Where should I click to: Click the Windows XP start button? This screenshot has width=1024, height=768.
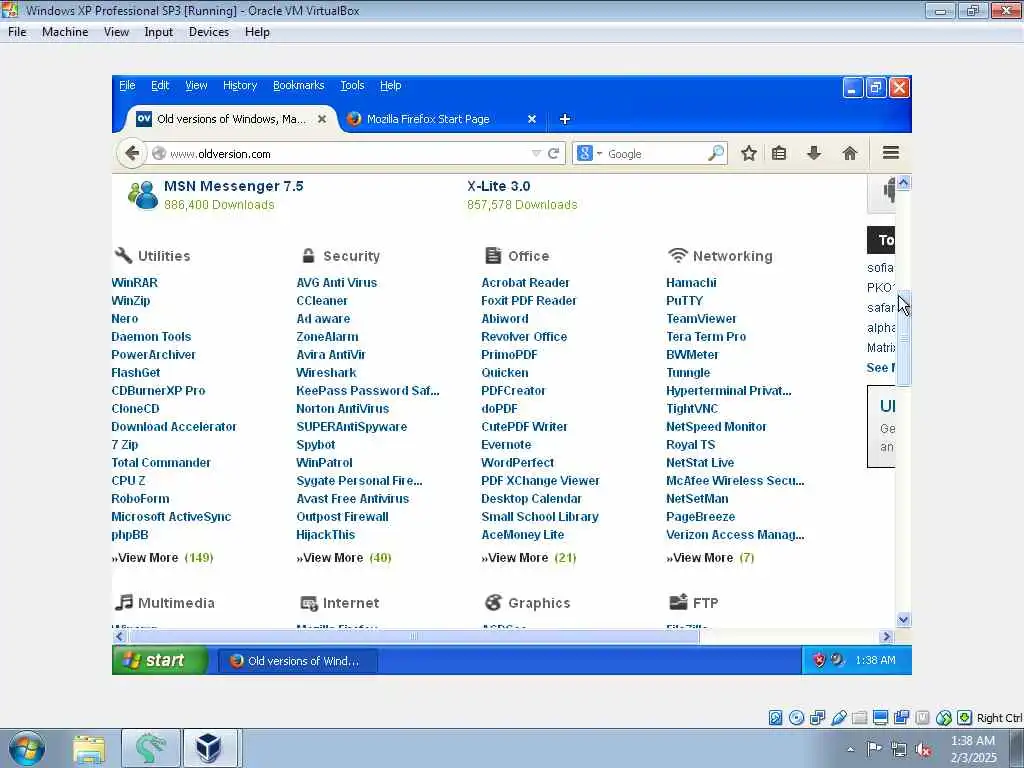(x=160, y=660)
